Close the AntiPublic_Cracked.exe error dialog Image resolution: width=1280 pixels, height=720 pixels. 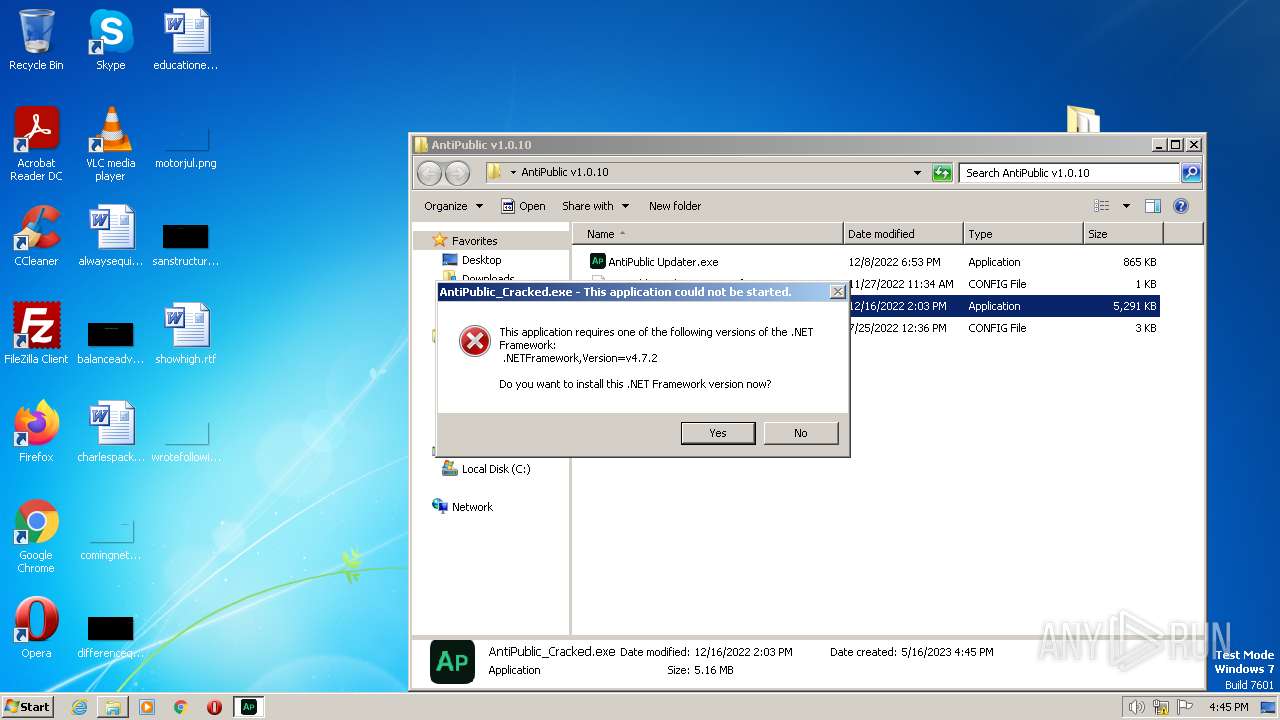click(x=838, y=292)
